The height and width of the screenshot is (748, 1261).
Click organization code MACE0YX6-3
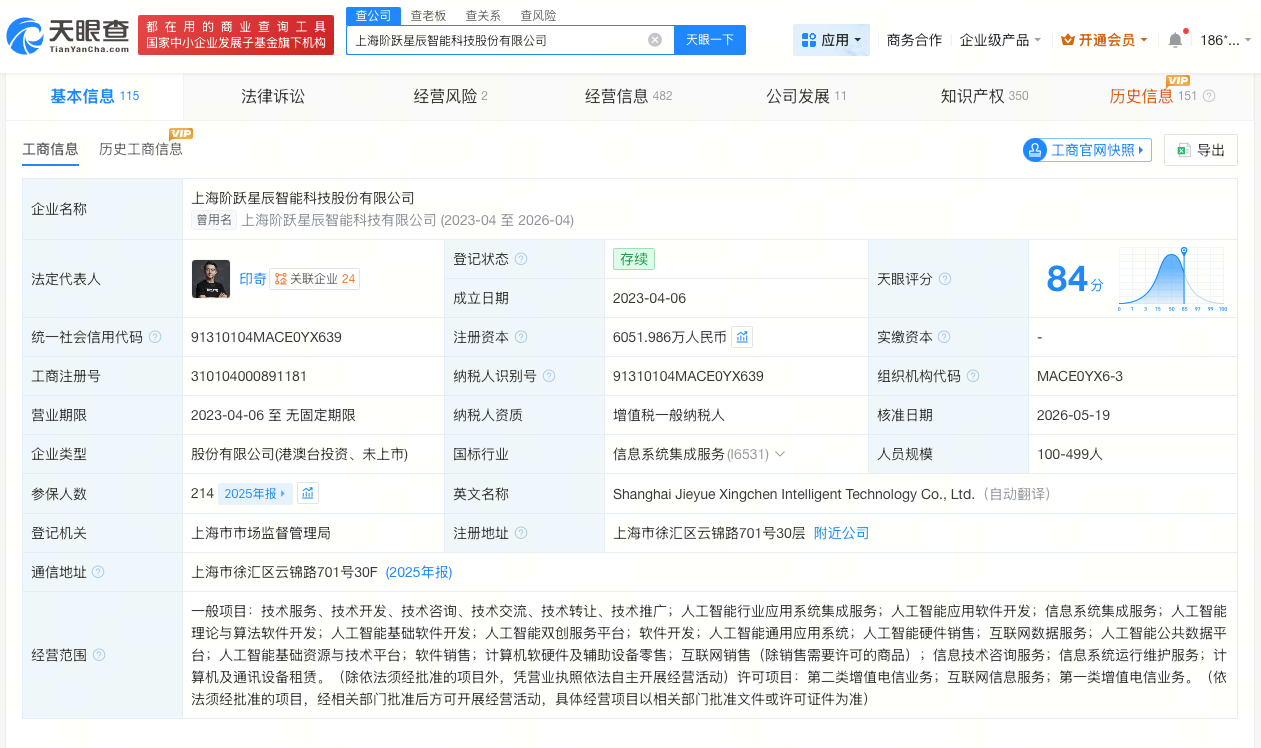(x=1080, y=376)
